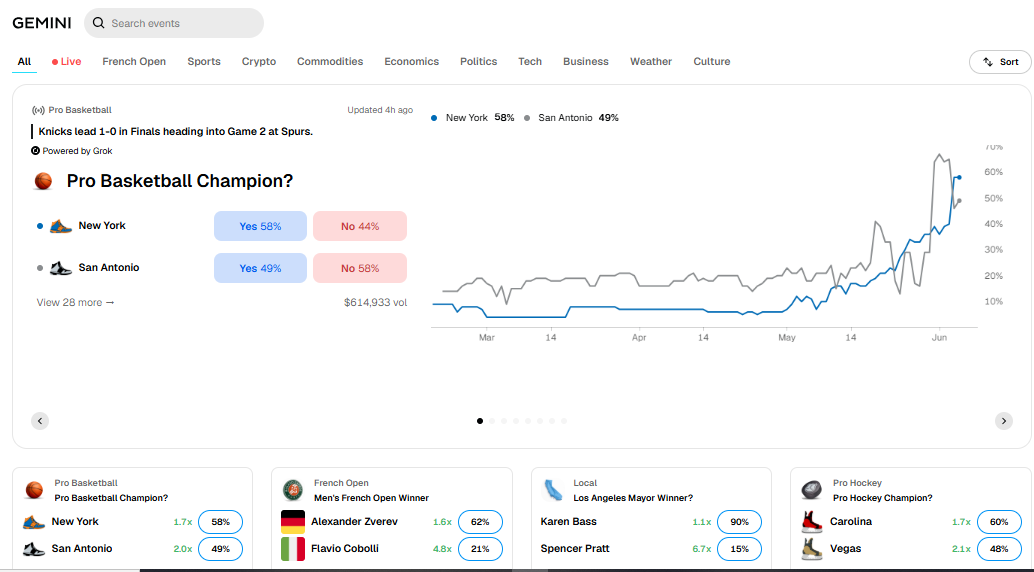Open Pro Basketball Champion? featured title
This screenshot has width=1034, height=572.
[179, 181]
